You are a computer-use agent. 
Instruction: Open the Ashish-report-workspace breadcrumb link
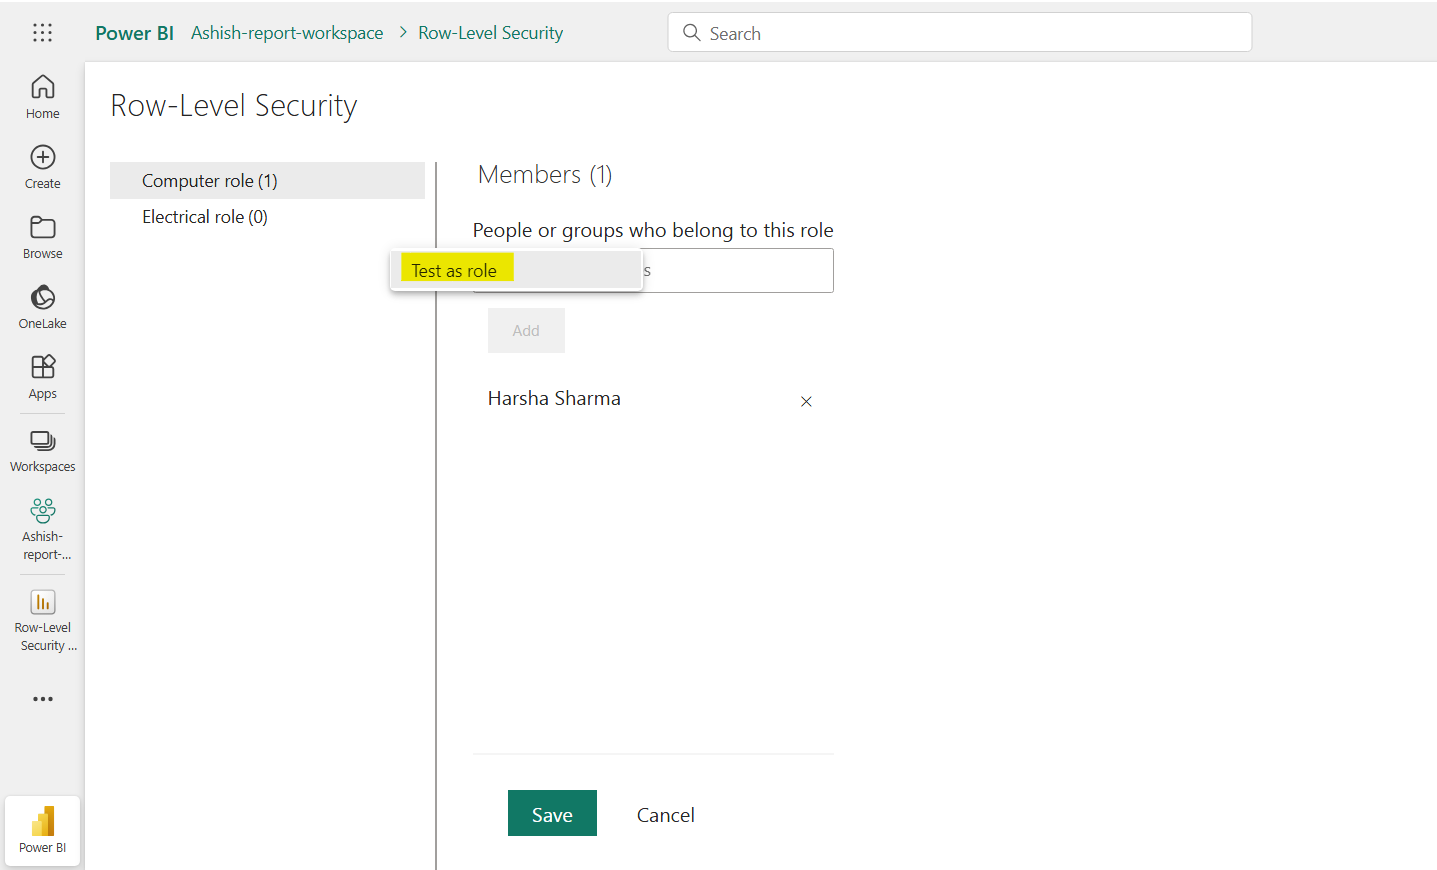pos(287,32)
